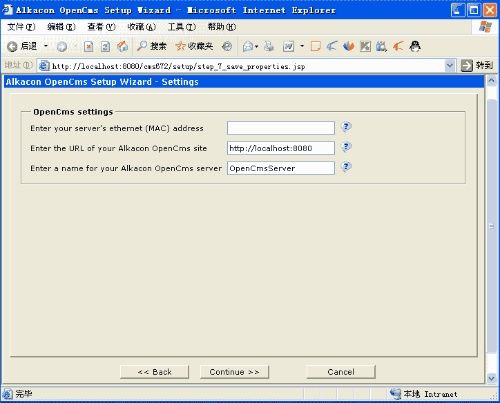Image resolution: width=500 pixels, height=403 pixels.
Task: Click the IE icon in title bar
Action: 7,10
